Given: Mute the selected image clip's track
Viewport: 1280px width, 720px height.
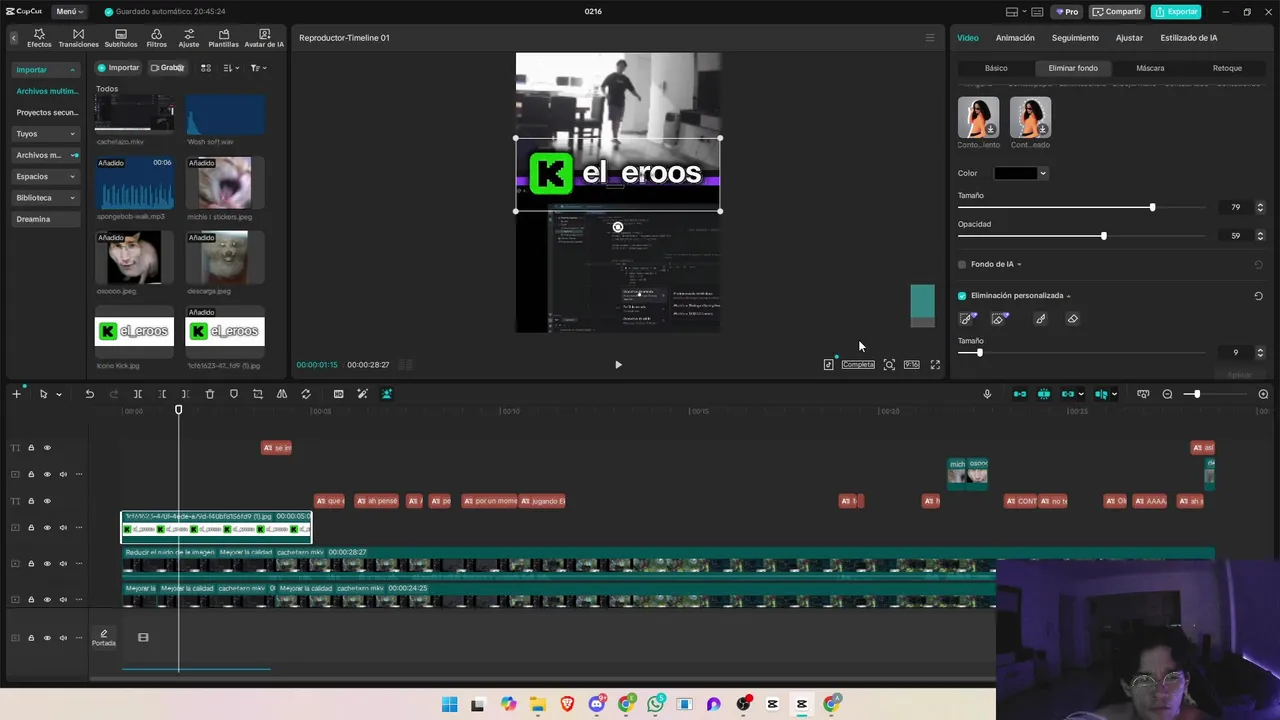Looking at the screenshot, I should coord(63,528).
